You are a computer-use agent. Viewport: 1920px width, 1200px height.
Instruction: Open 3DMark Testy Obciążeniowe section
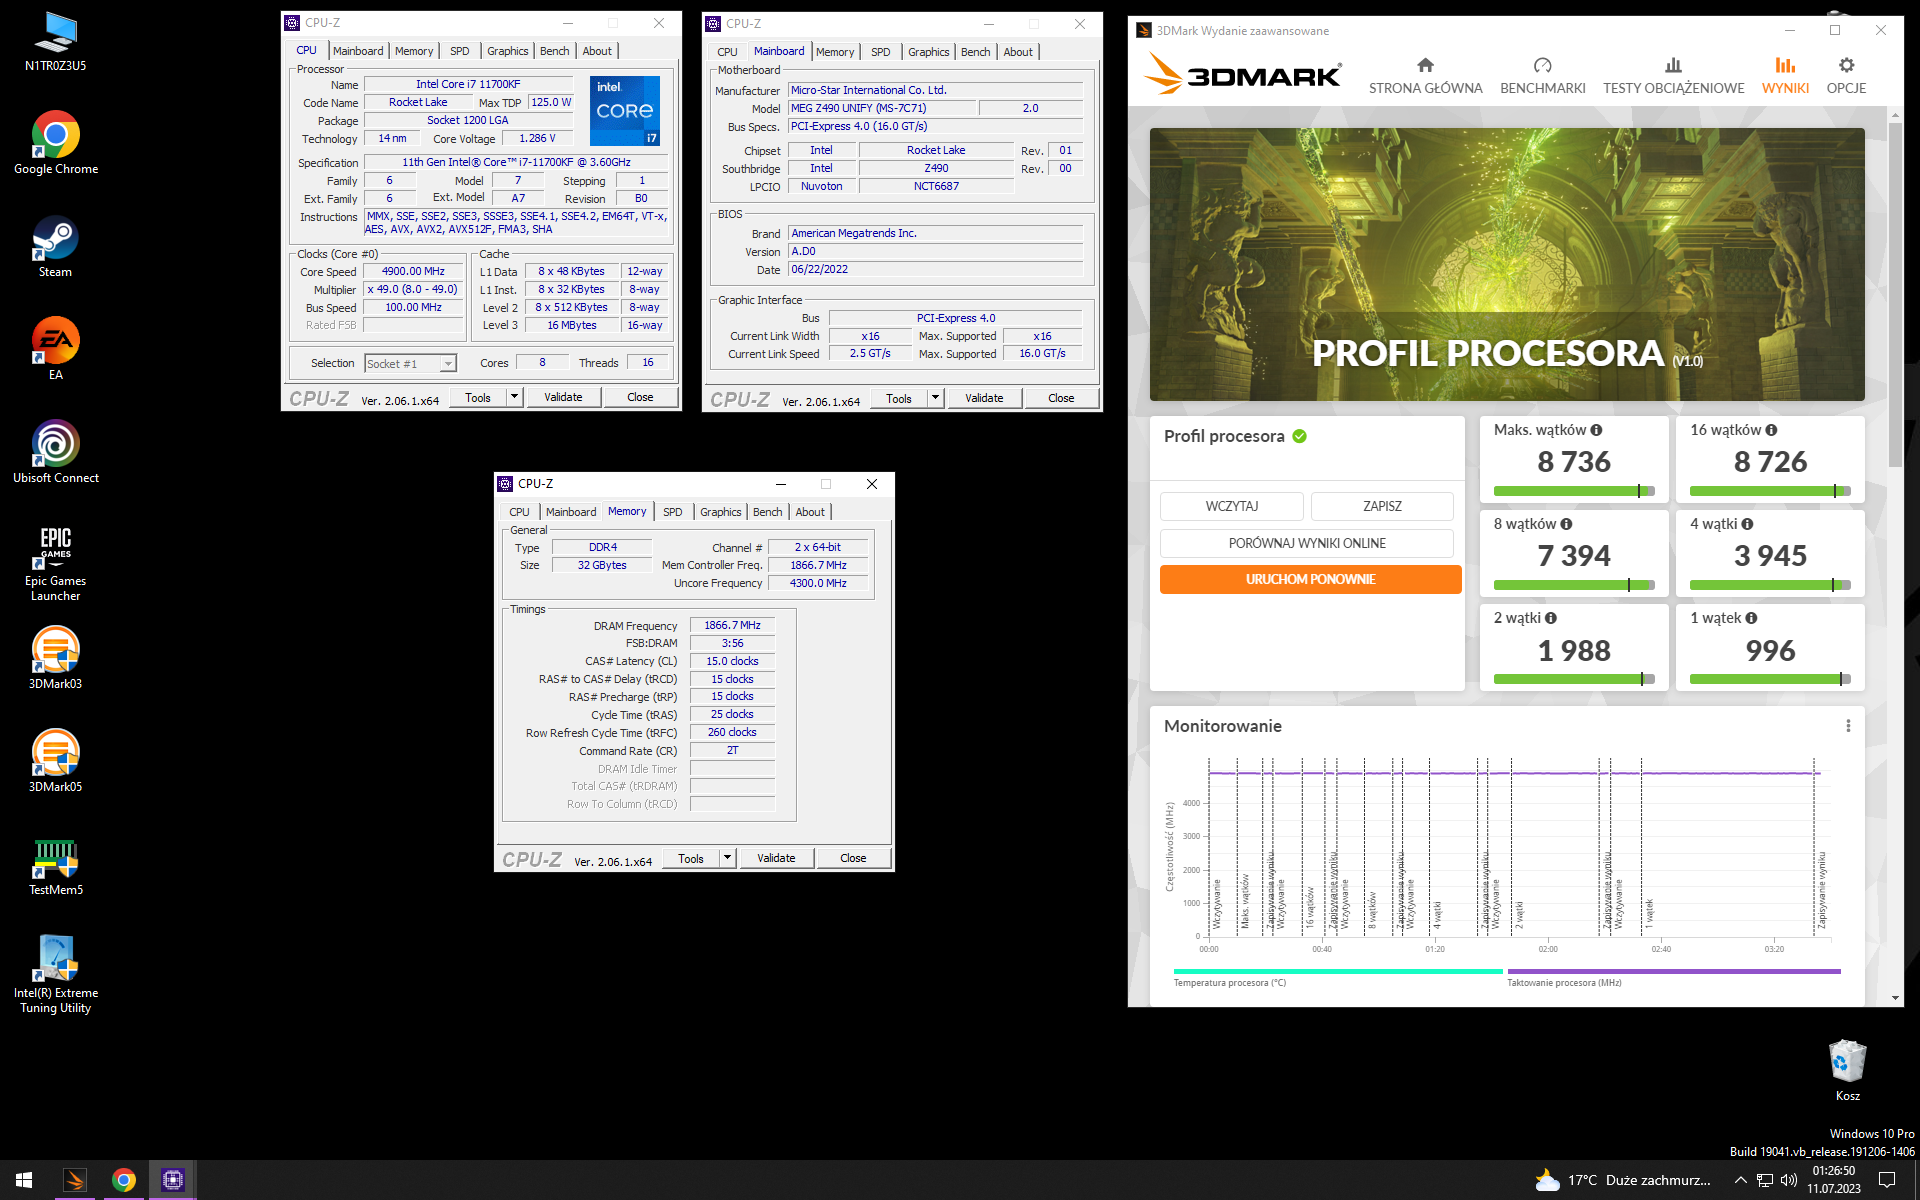point(1673,76)
